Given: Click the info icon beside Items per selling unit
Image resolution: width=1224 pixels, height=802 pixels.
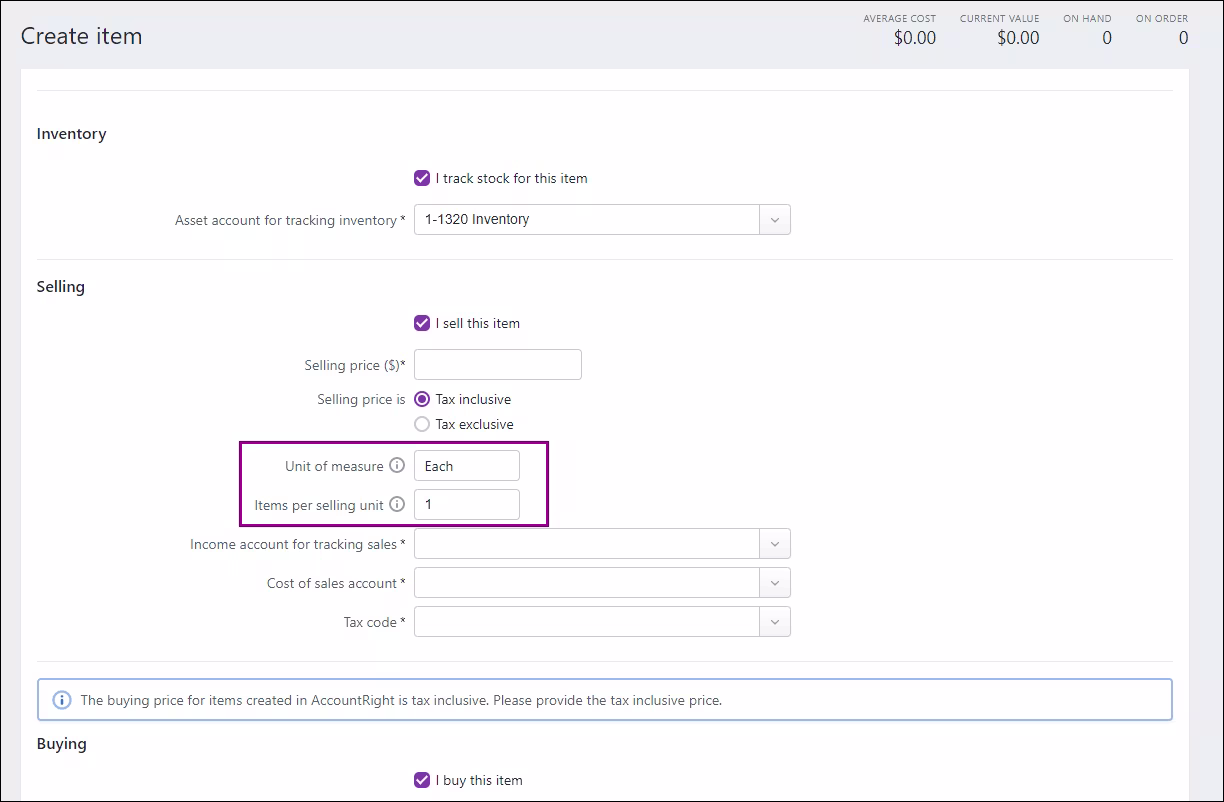Looking at the screenshot, I should click(397, 505).
